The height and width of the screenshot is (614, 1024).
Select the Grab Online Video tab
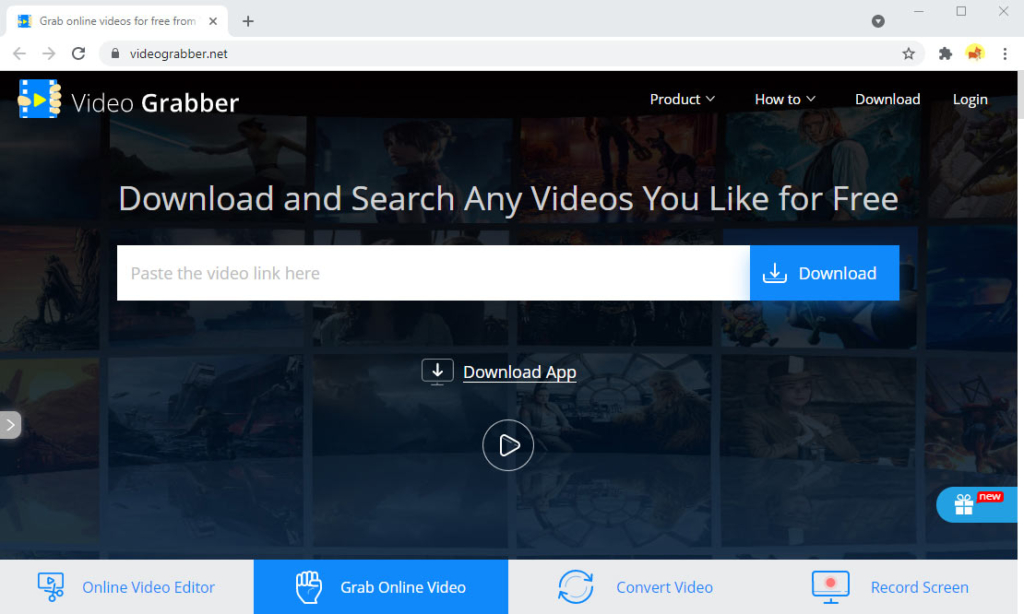[x=381, y=587]
